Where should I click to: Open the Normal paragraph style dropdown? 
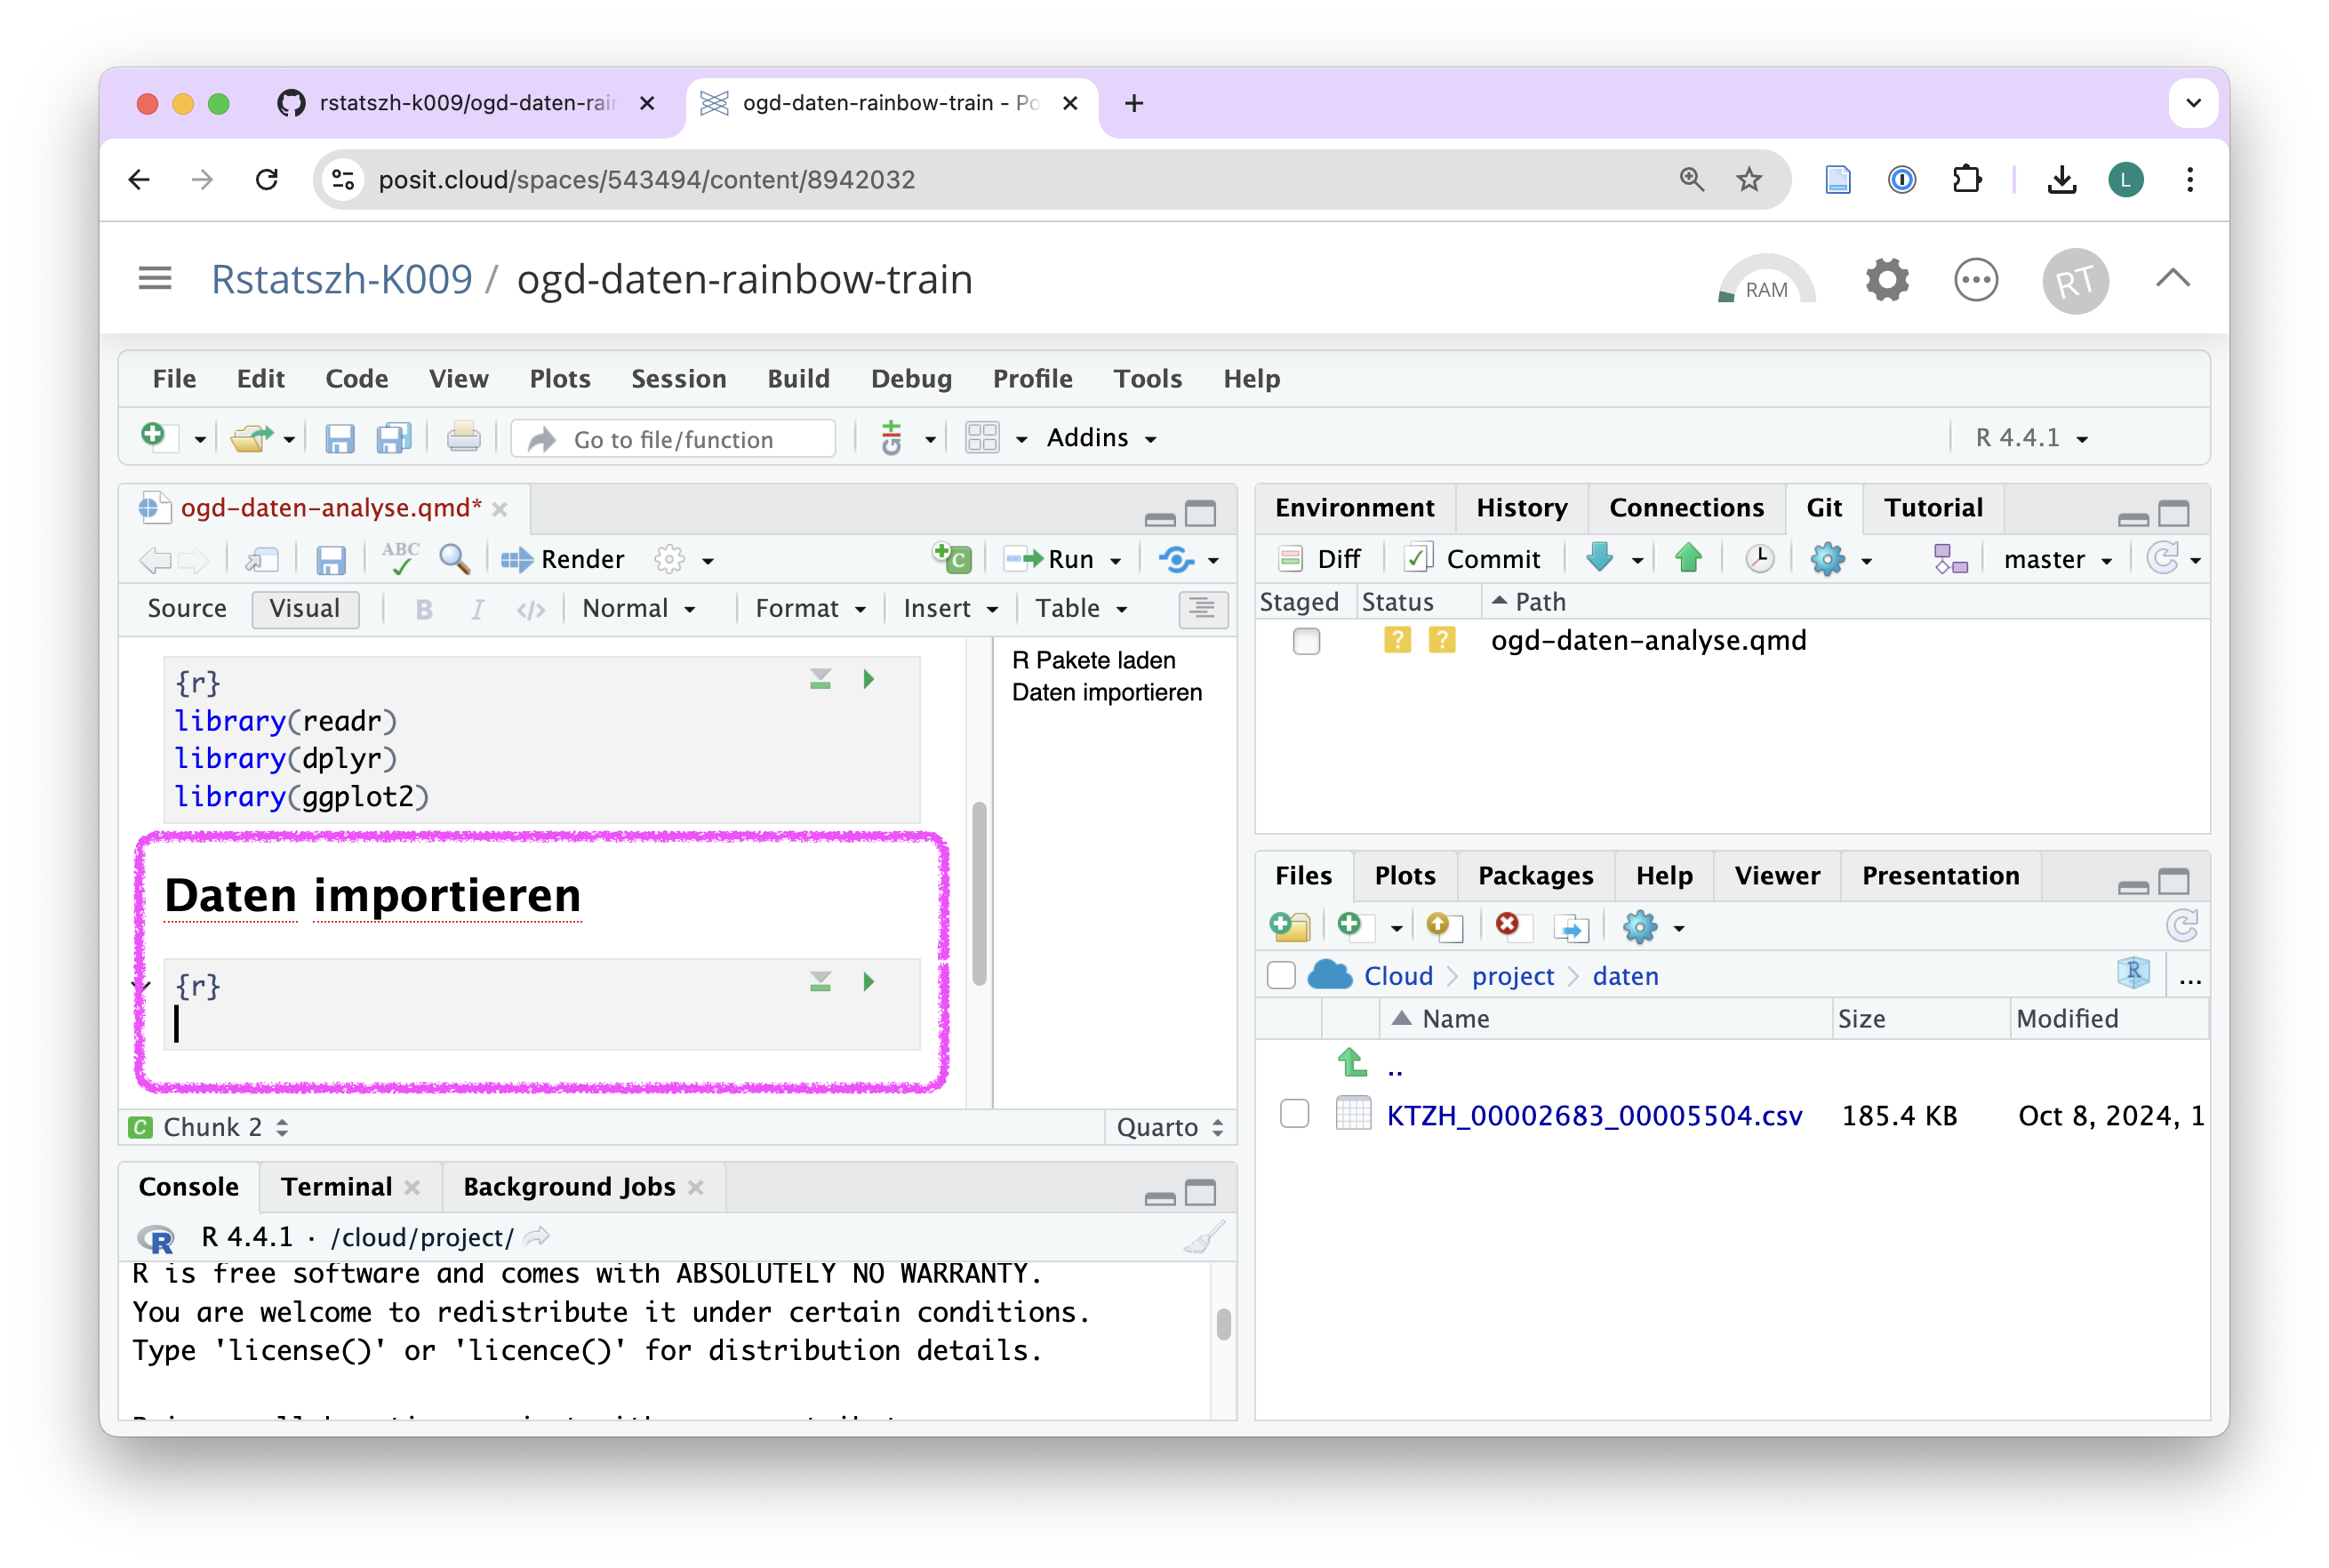click(x=638, y=608)
